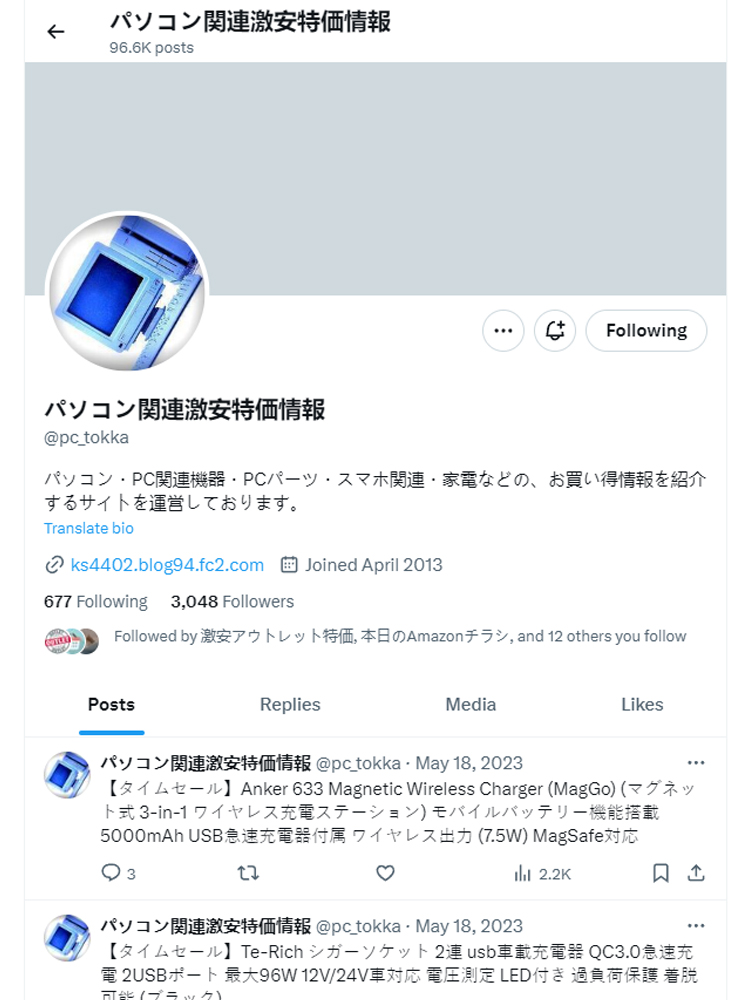Open the Likes tab
Viewport: 750px width, 1000px height.
pos(642,705)
